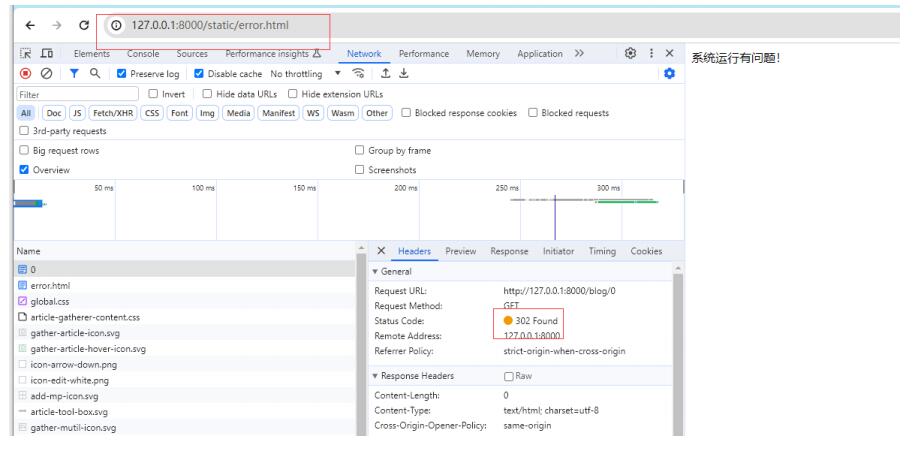
Task: Filter requests by JS type
Action: (77, 113)
